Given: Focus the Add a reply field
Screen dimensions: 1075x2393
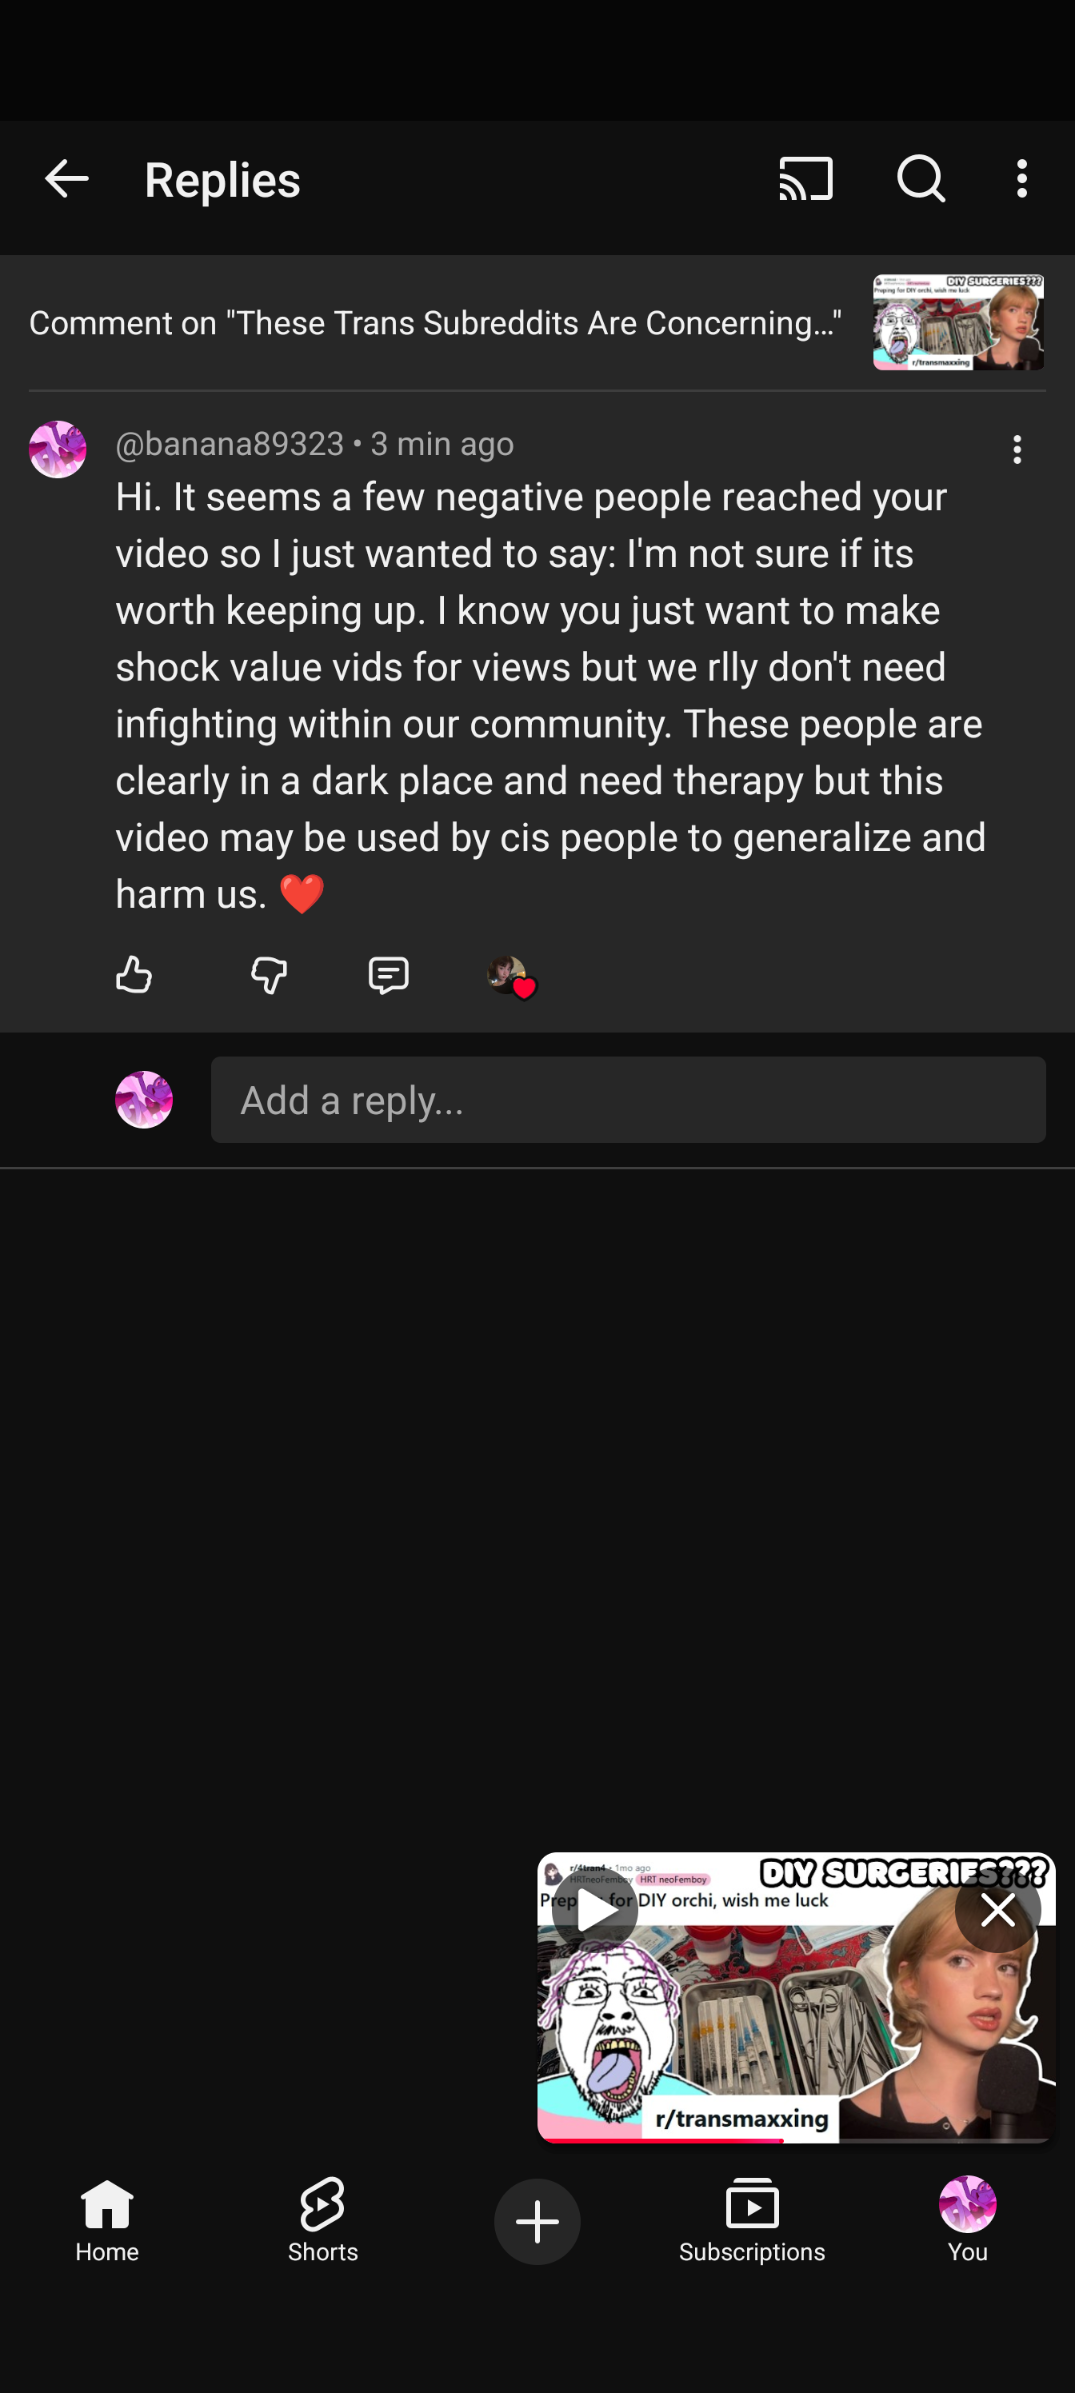Looking at the screenshot, I should click(628, 1100).
